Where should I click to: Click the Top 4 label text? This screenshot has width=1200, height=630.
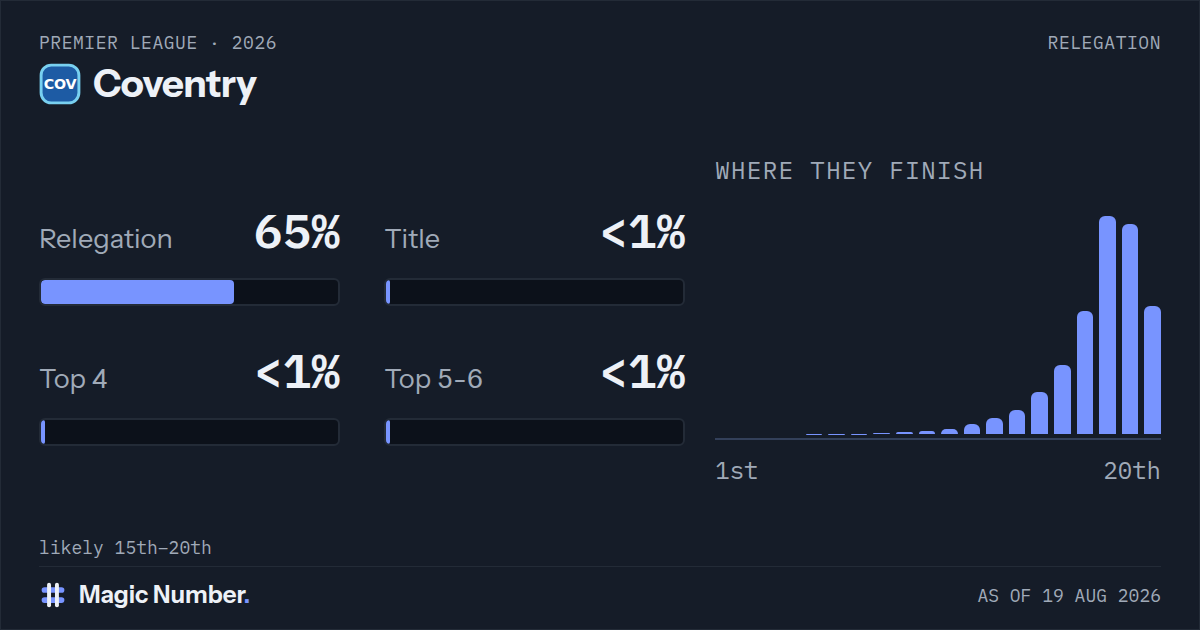[x=74, y=380]
